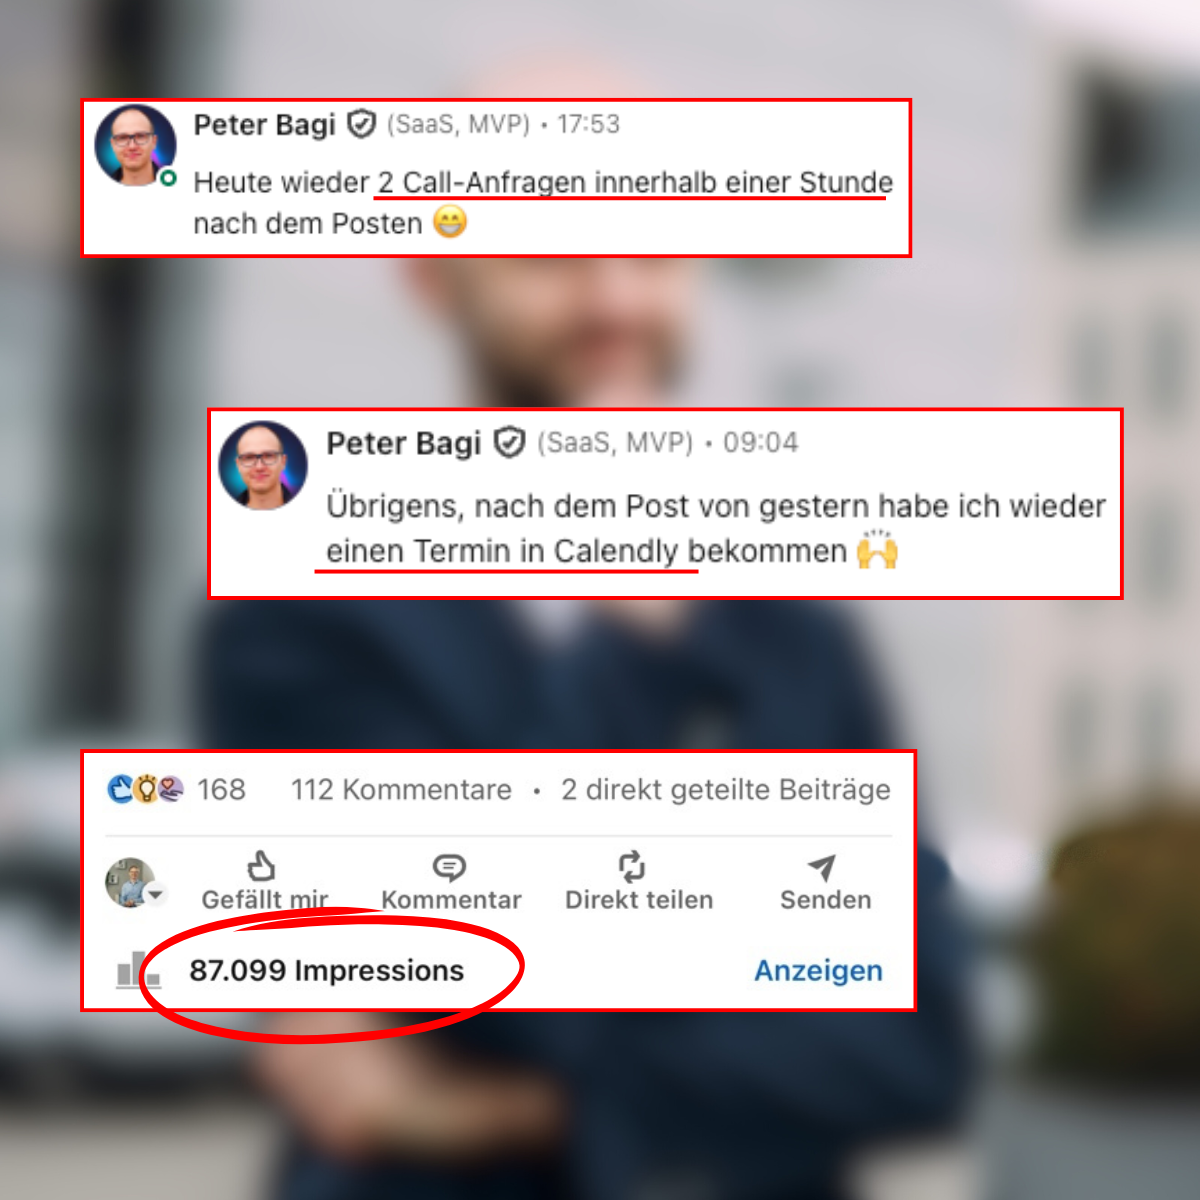Open the Anzeigen link

coord(818,971)
